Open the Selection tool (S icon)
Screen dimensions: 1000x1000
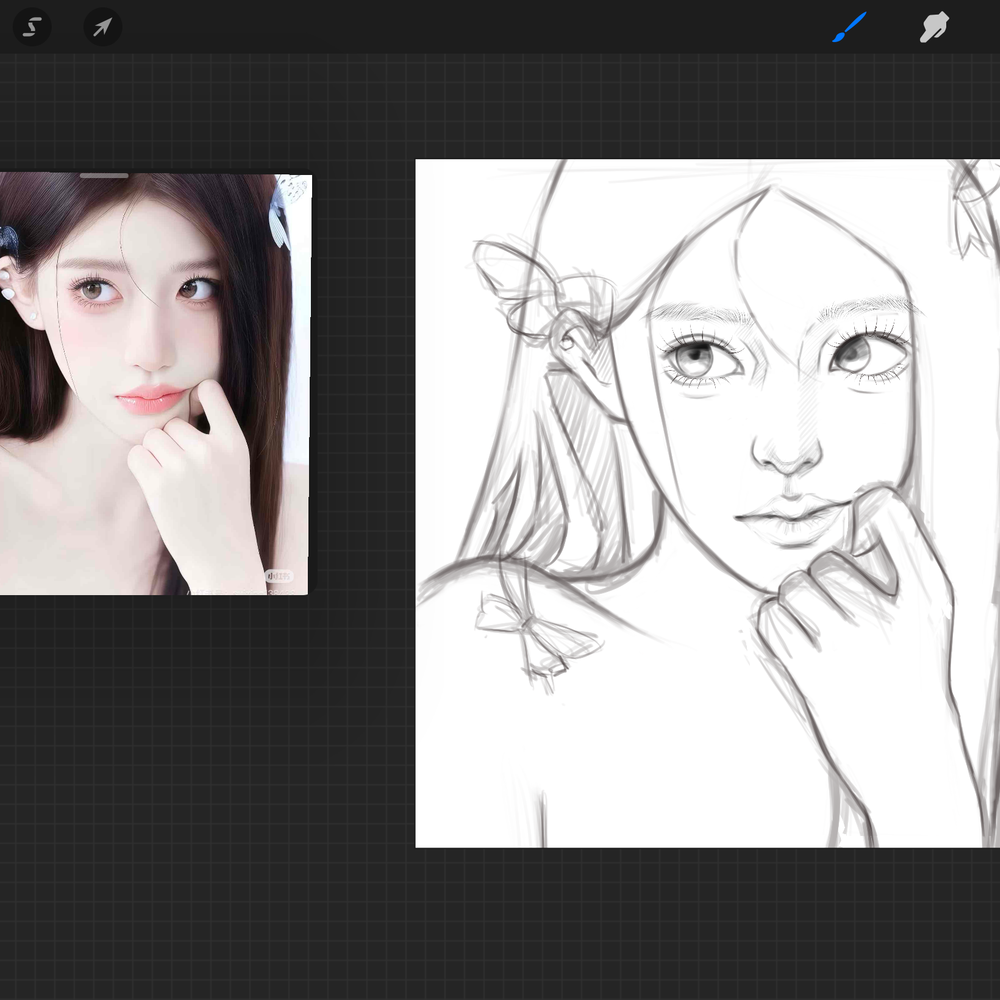click(32, 27)
